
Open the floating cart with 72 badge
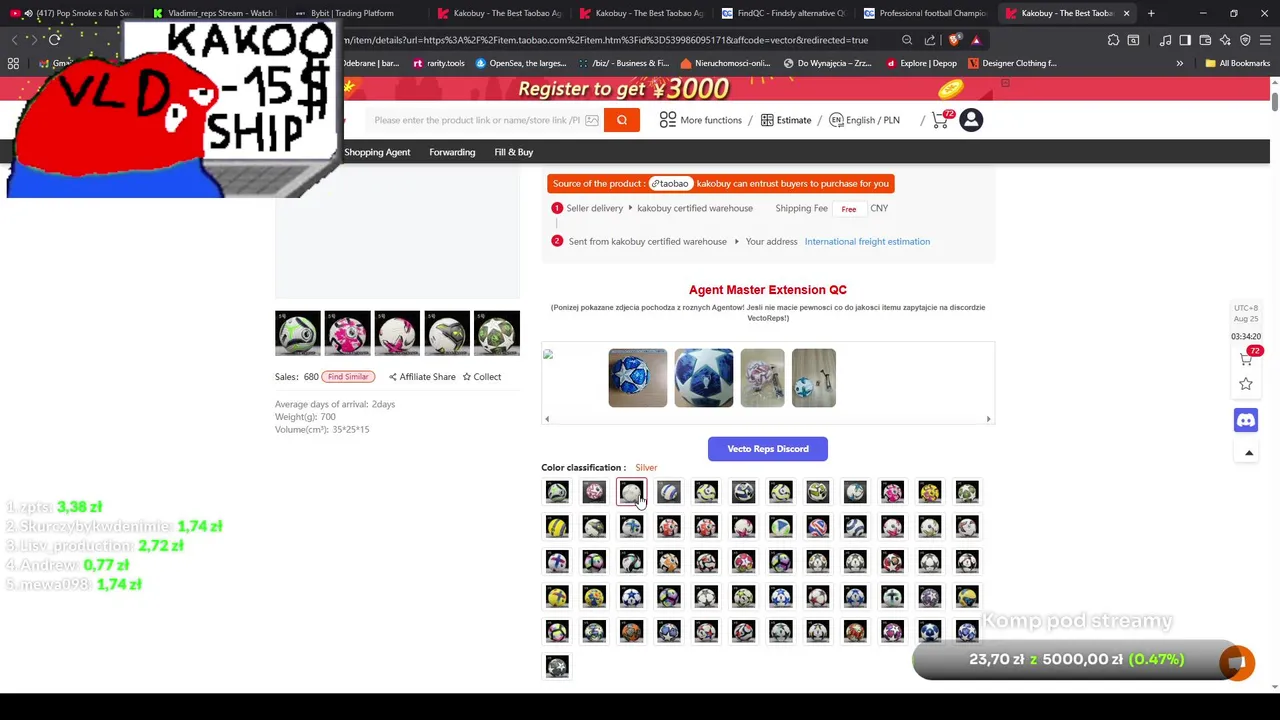click(1247, 357)
